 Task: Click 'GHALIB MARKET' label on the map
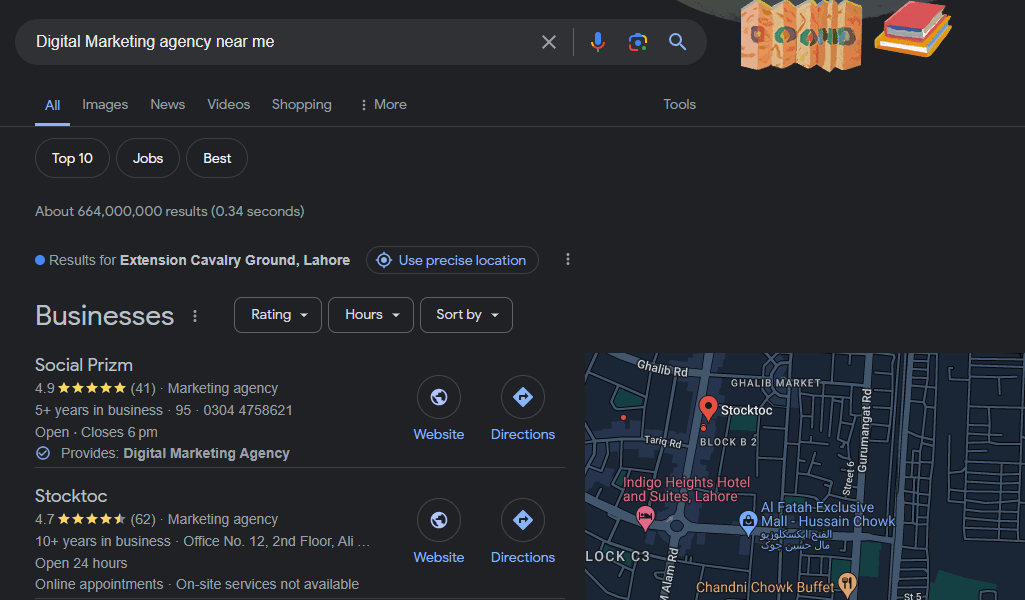[x=775, y=383]
